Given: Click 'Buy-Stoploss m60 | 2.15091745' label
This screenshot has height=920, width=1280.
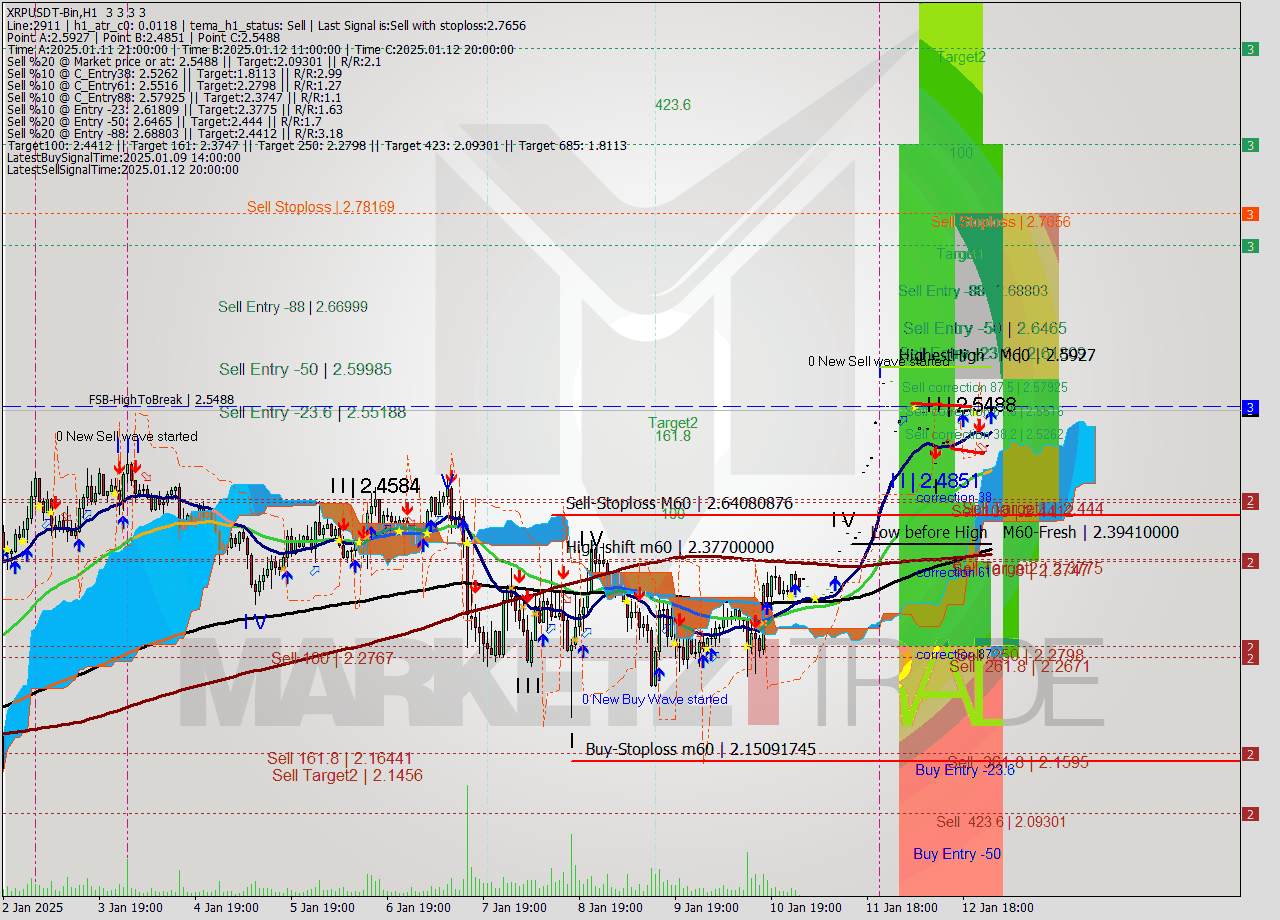Looking at the screenshot, I should 700,749.
